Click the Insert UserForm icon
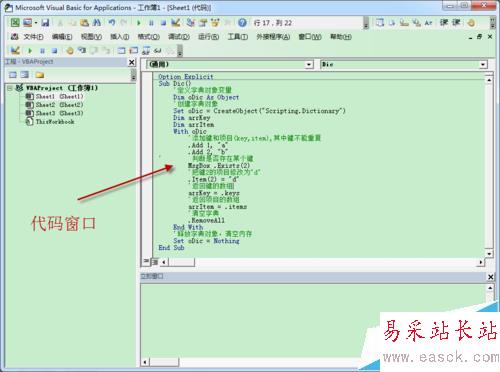This screenshot has width=500, height=372. [x=27, y=23]
